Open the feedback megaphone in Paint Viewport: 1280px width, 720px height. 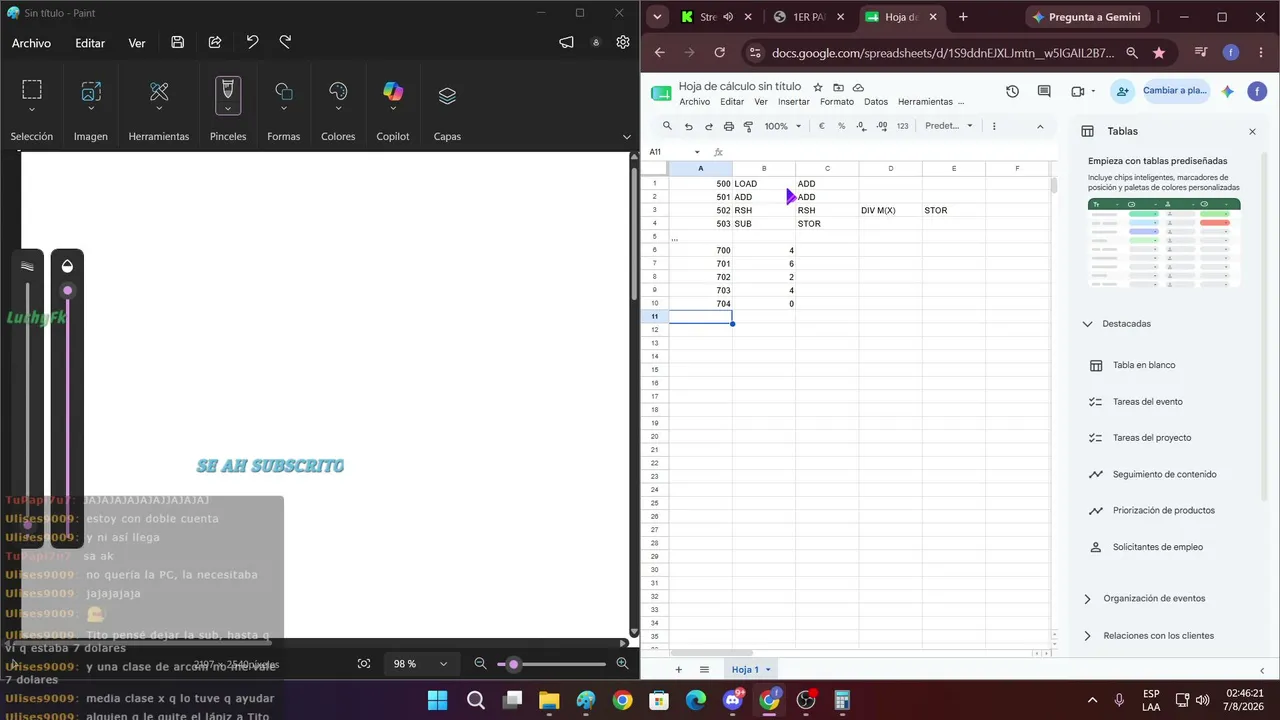pyautogui.click(x=567, y=42)
